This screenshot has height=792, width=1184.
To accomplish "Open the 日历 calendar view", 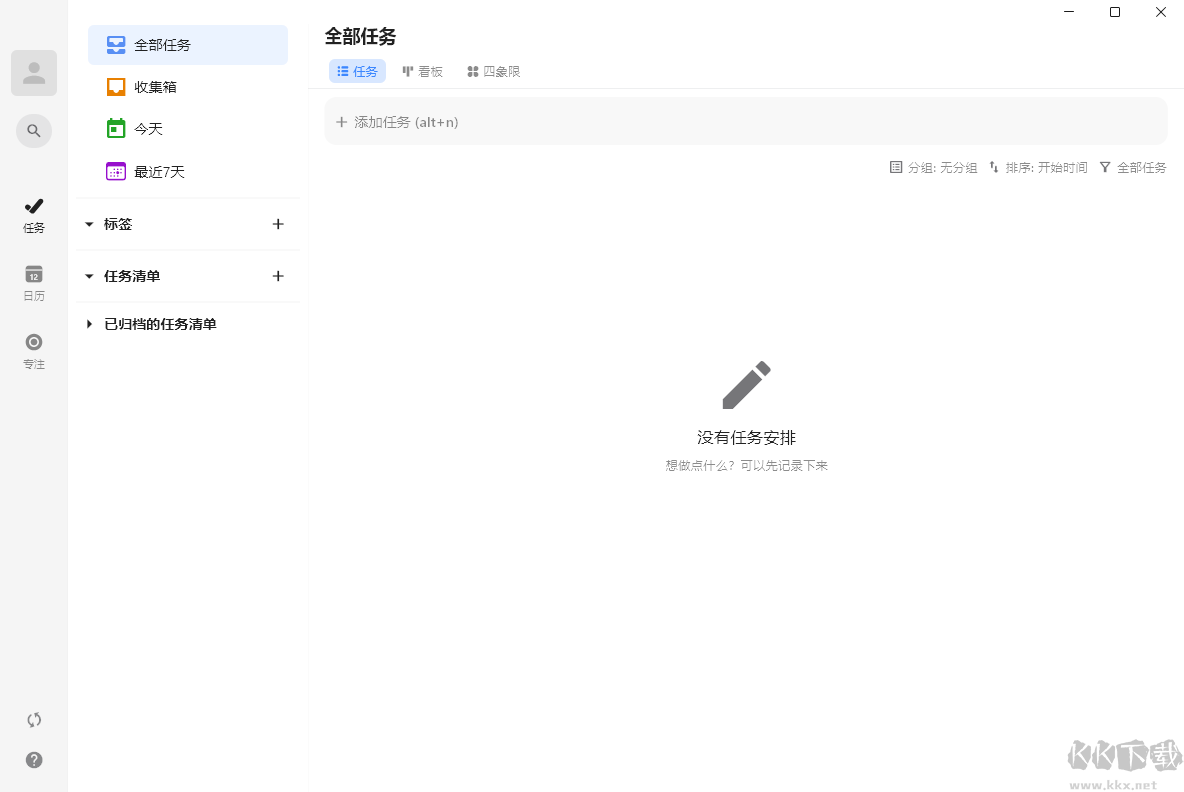I will [34, 283].
